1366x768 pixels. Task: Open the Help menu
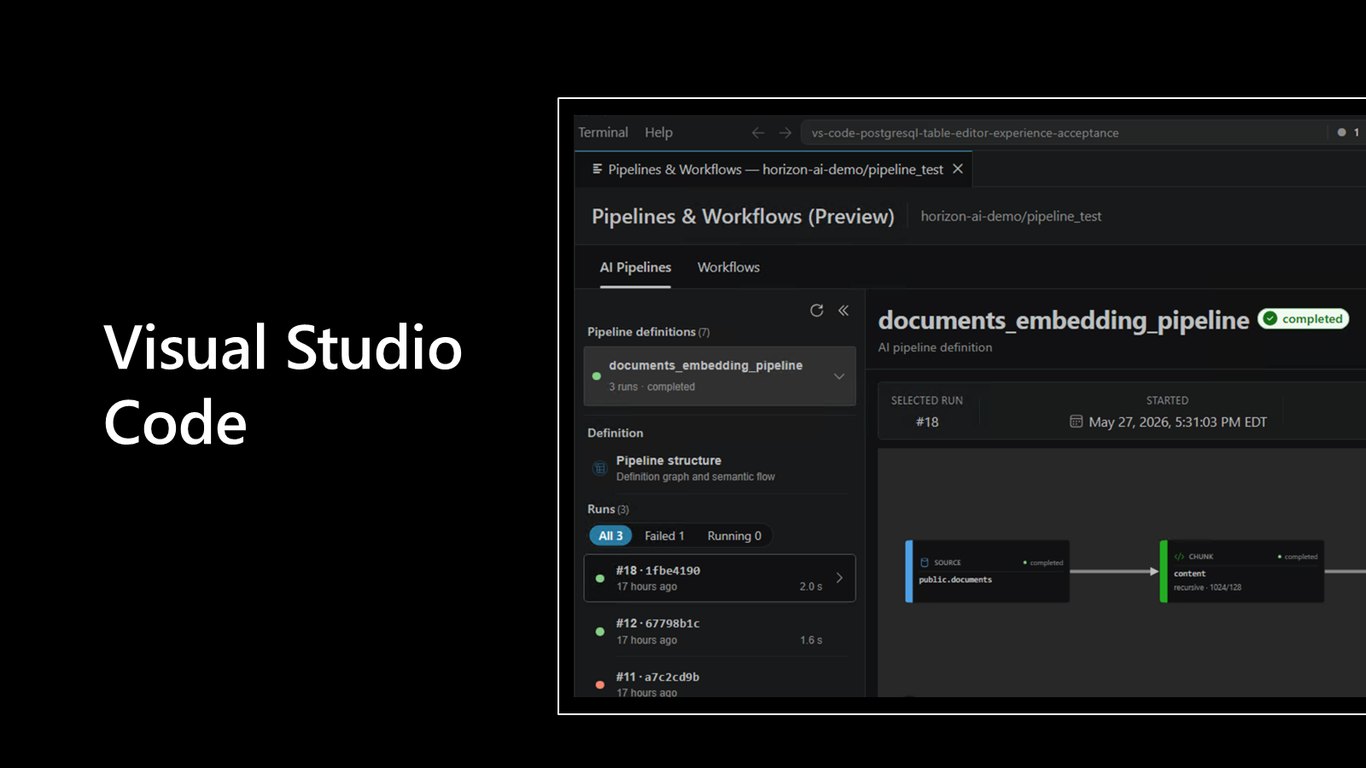tap(659, 132)
